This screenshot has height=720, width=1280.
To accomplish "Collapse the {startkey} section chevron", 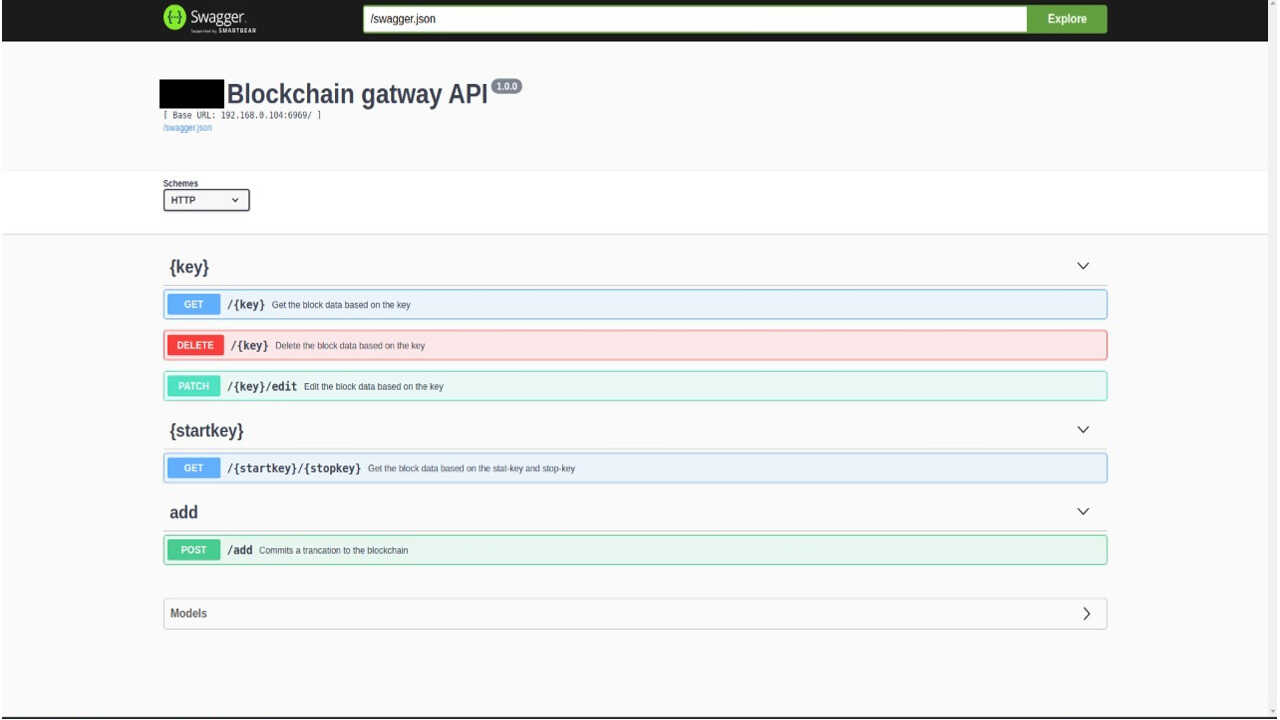I will tap(1083, 429).
